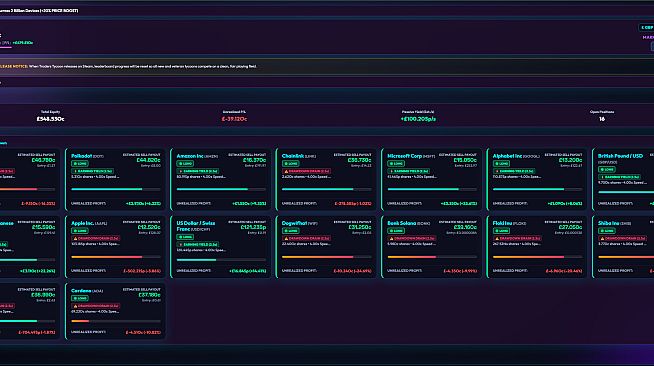654x366 pixels.
Task: Click the Passive Yield value +£100.205p/s
Action: pos(418,119)
